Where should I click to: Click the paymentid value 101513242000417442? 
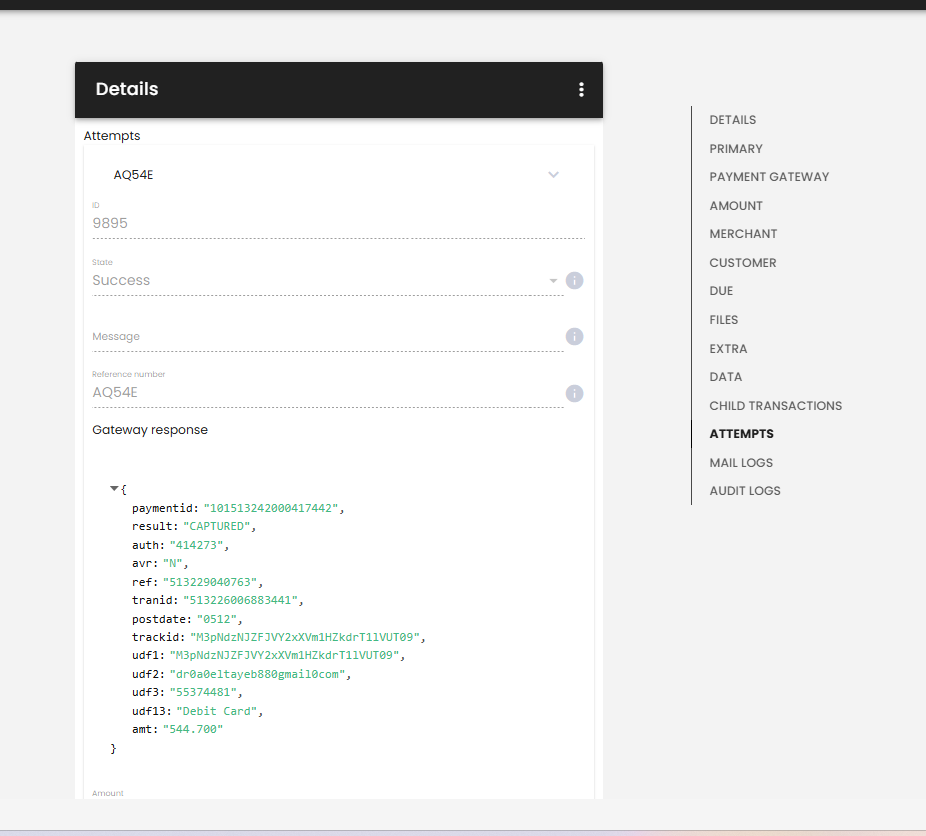[271, 508]
